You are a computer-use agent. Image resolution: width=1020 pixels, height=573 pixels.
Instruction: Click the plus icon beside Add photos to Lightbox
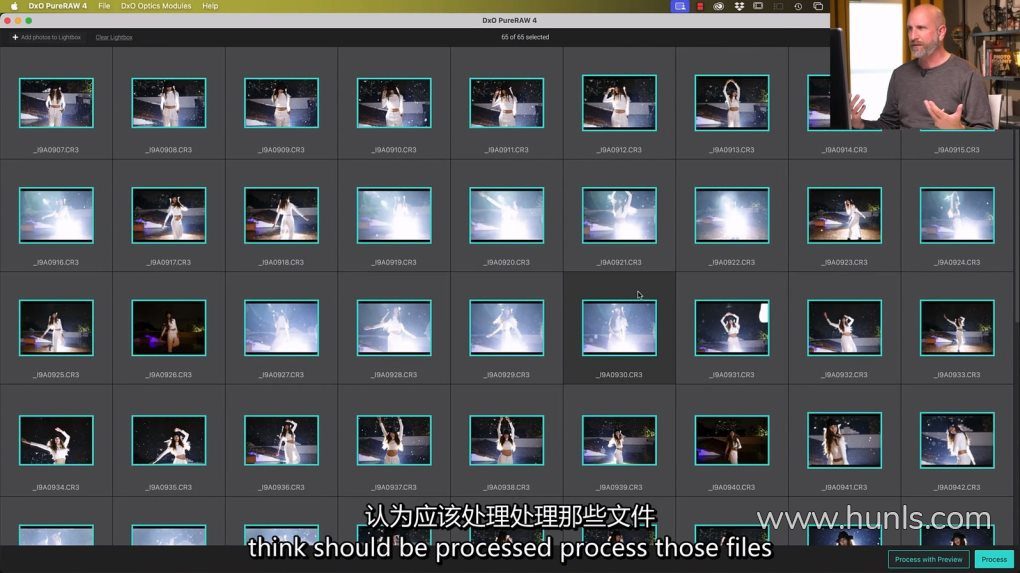pyautogui.click(x=15, y=37)
